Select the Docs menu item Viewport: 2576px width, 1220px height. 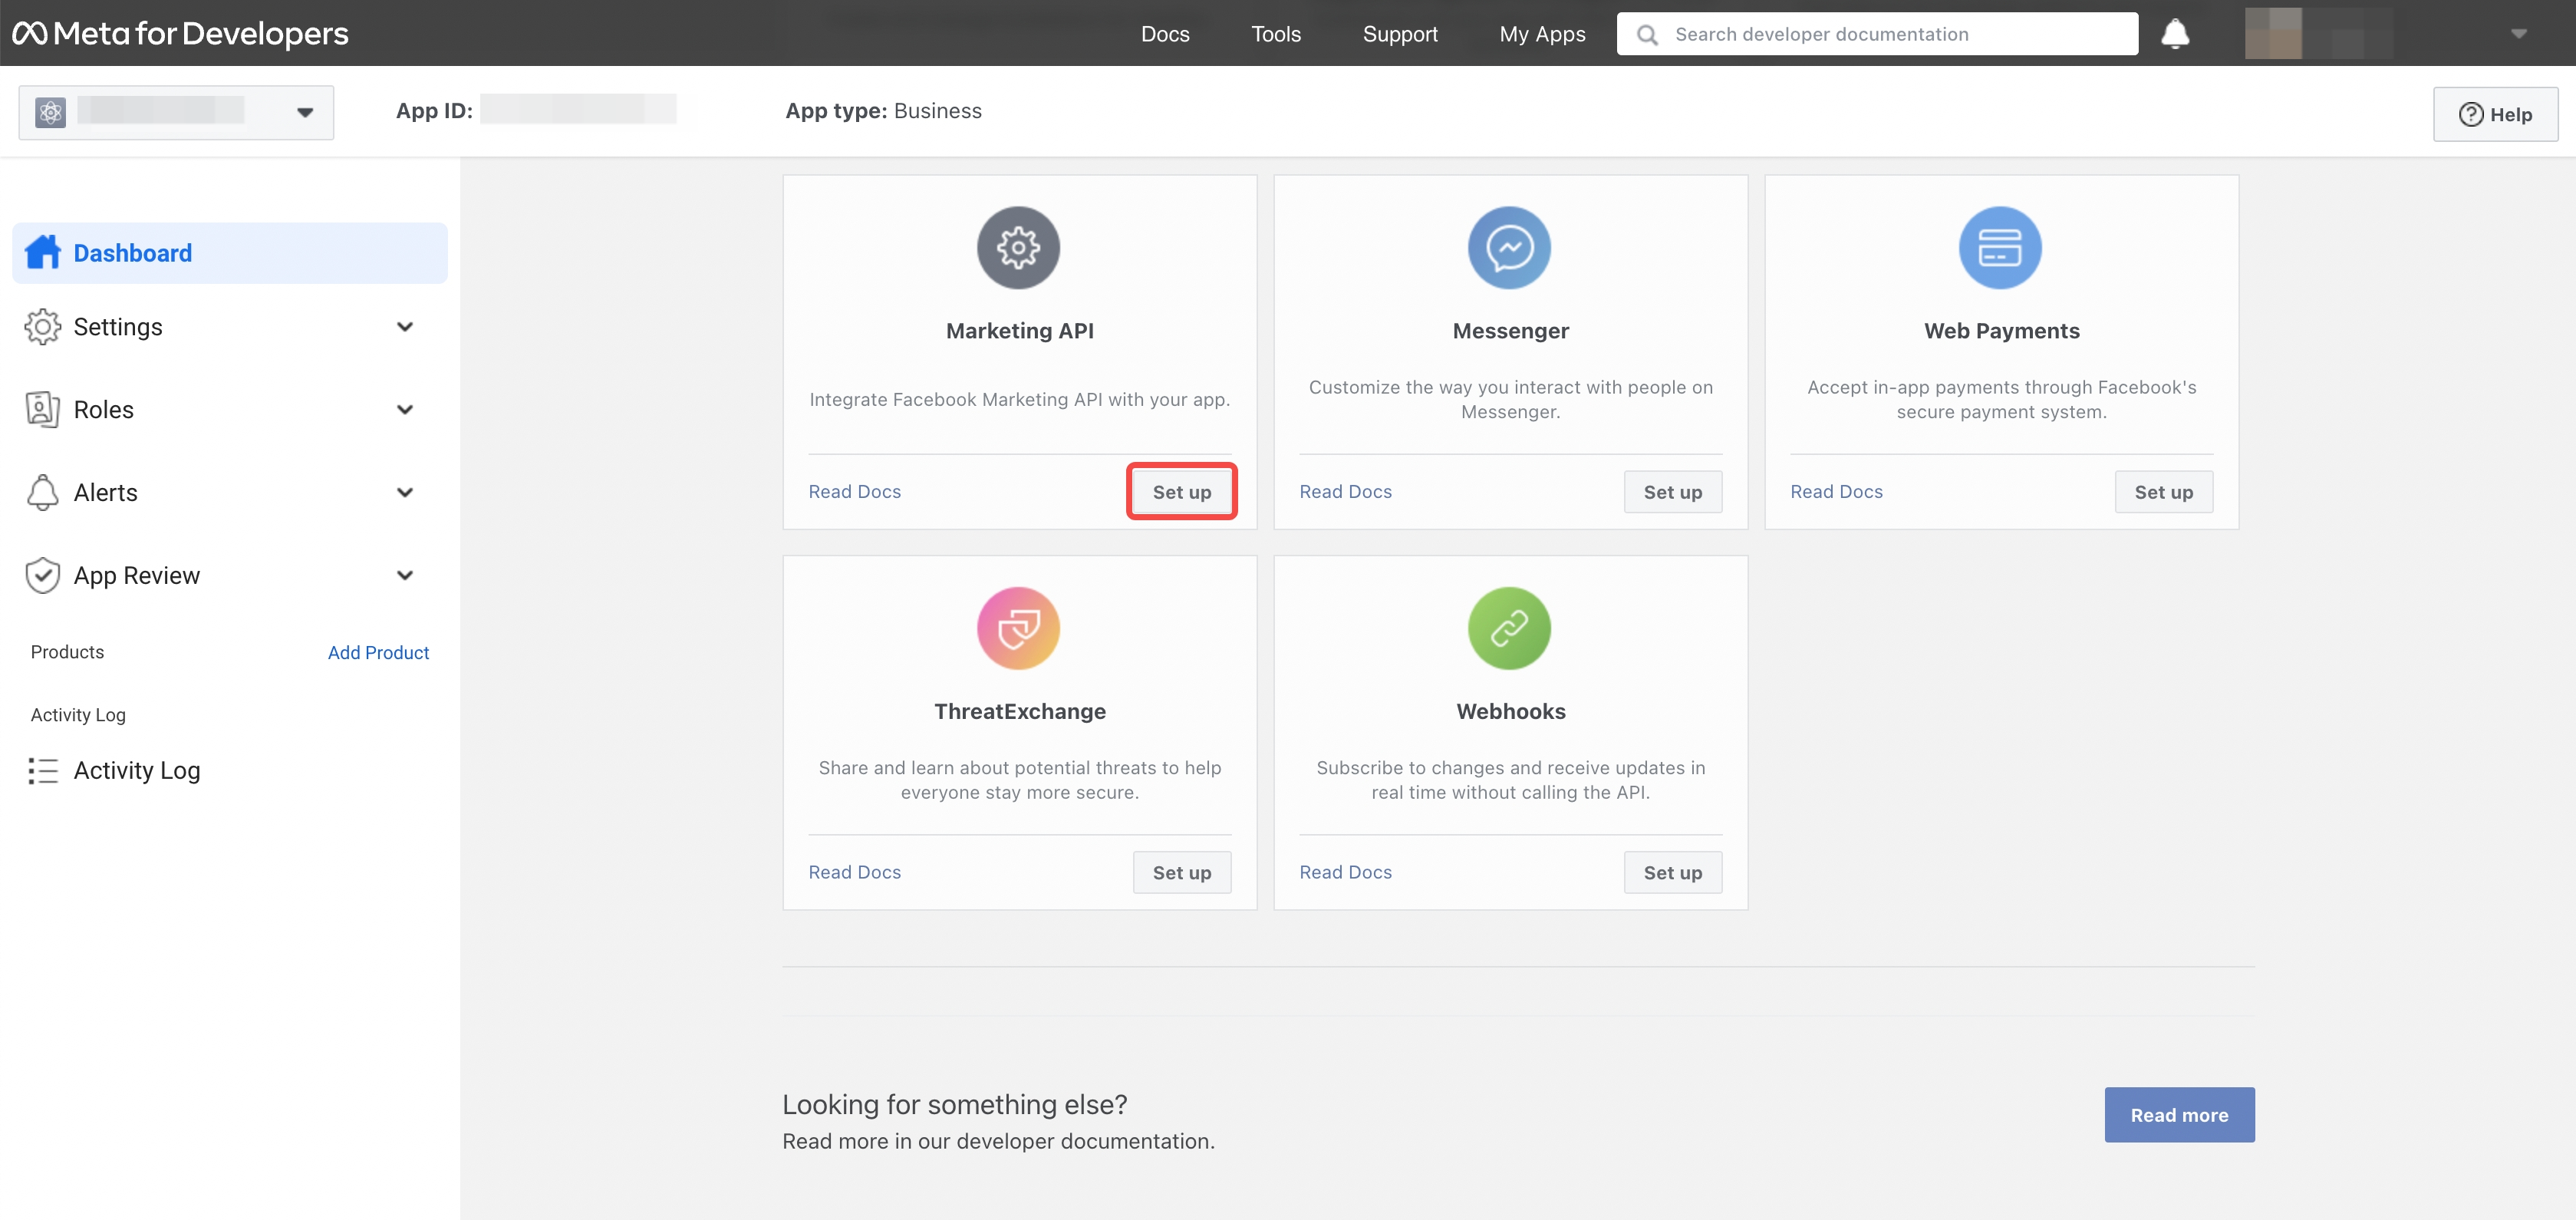pyautogui.click(x=1165, y=33)
